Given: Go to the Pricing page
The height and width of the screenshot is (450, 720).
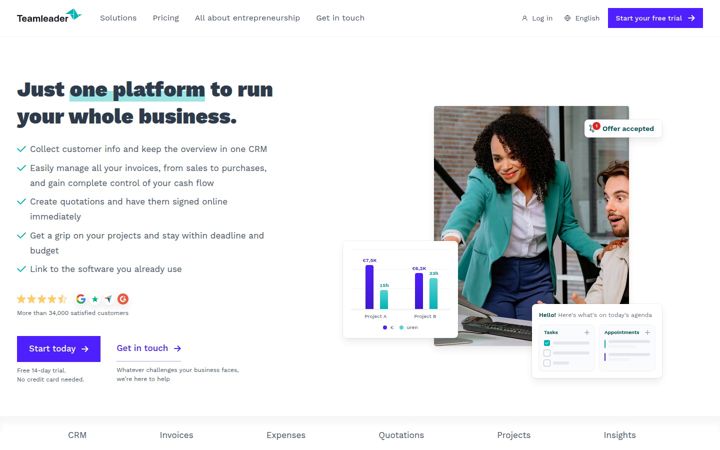Looking at the screenshot, I should point(166,18).
